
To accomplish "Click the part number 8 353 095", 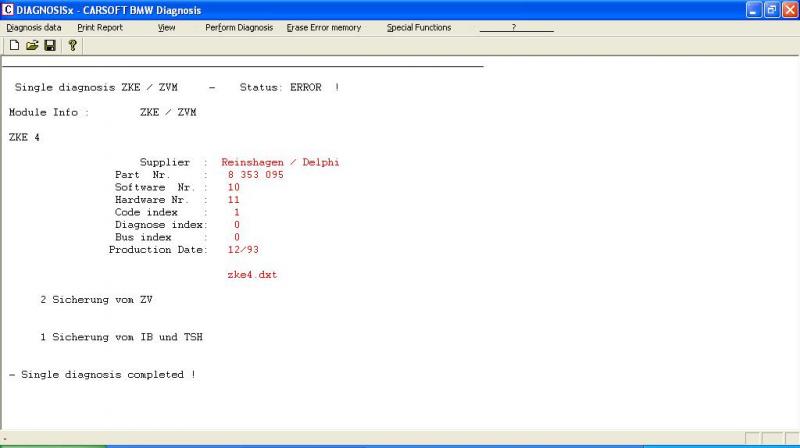I will tap(255, 175).
